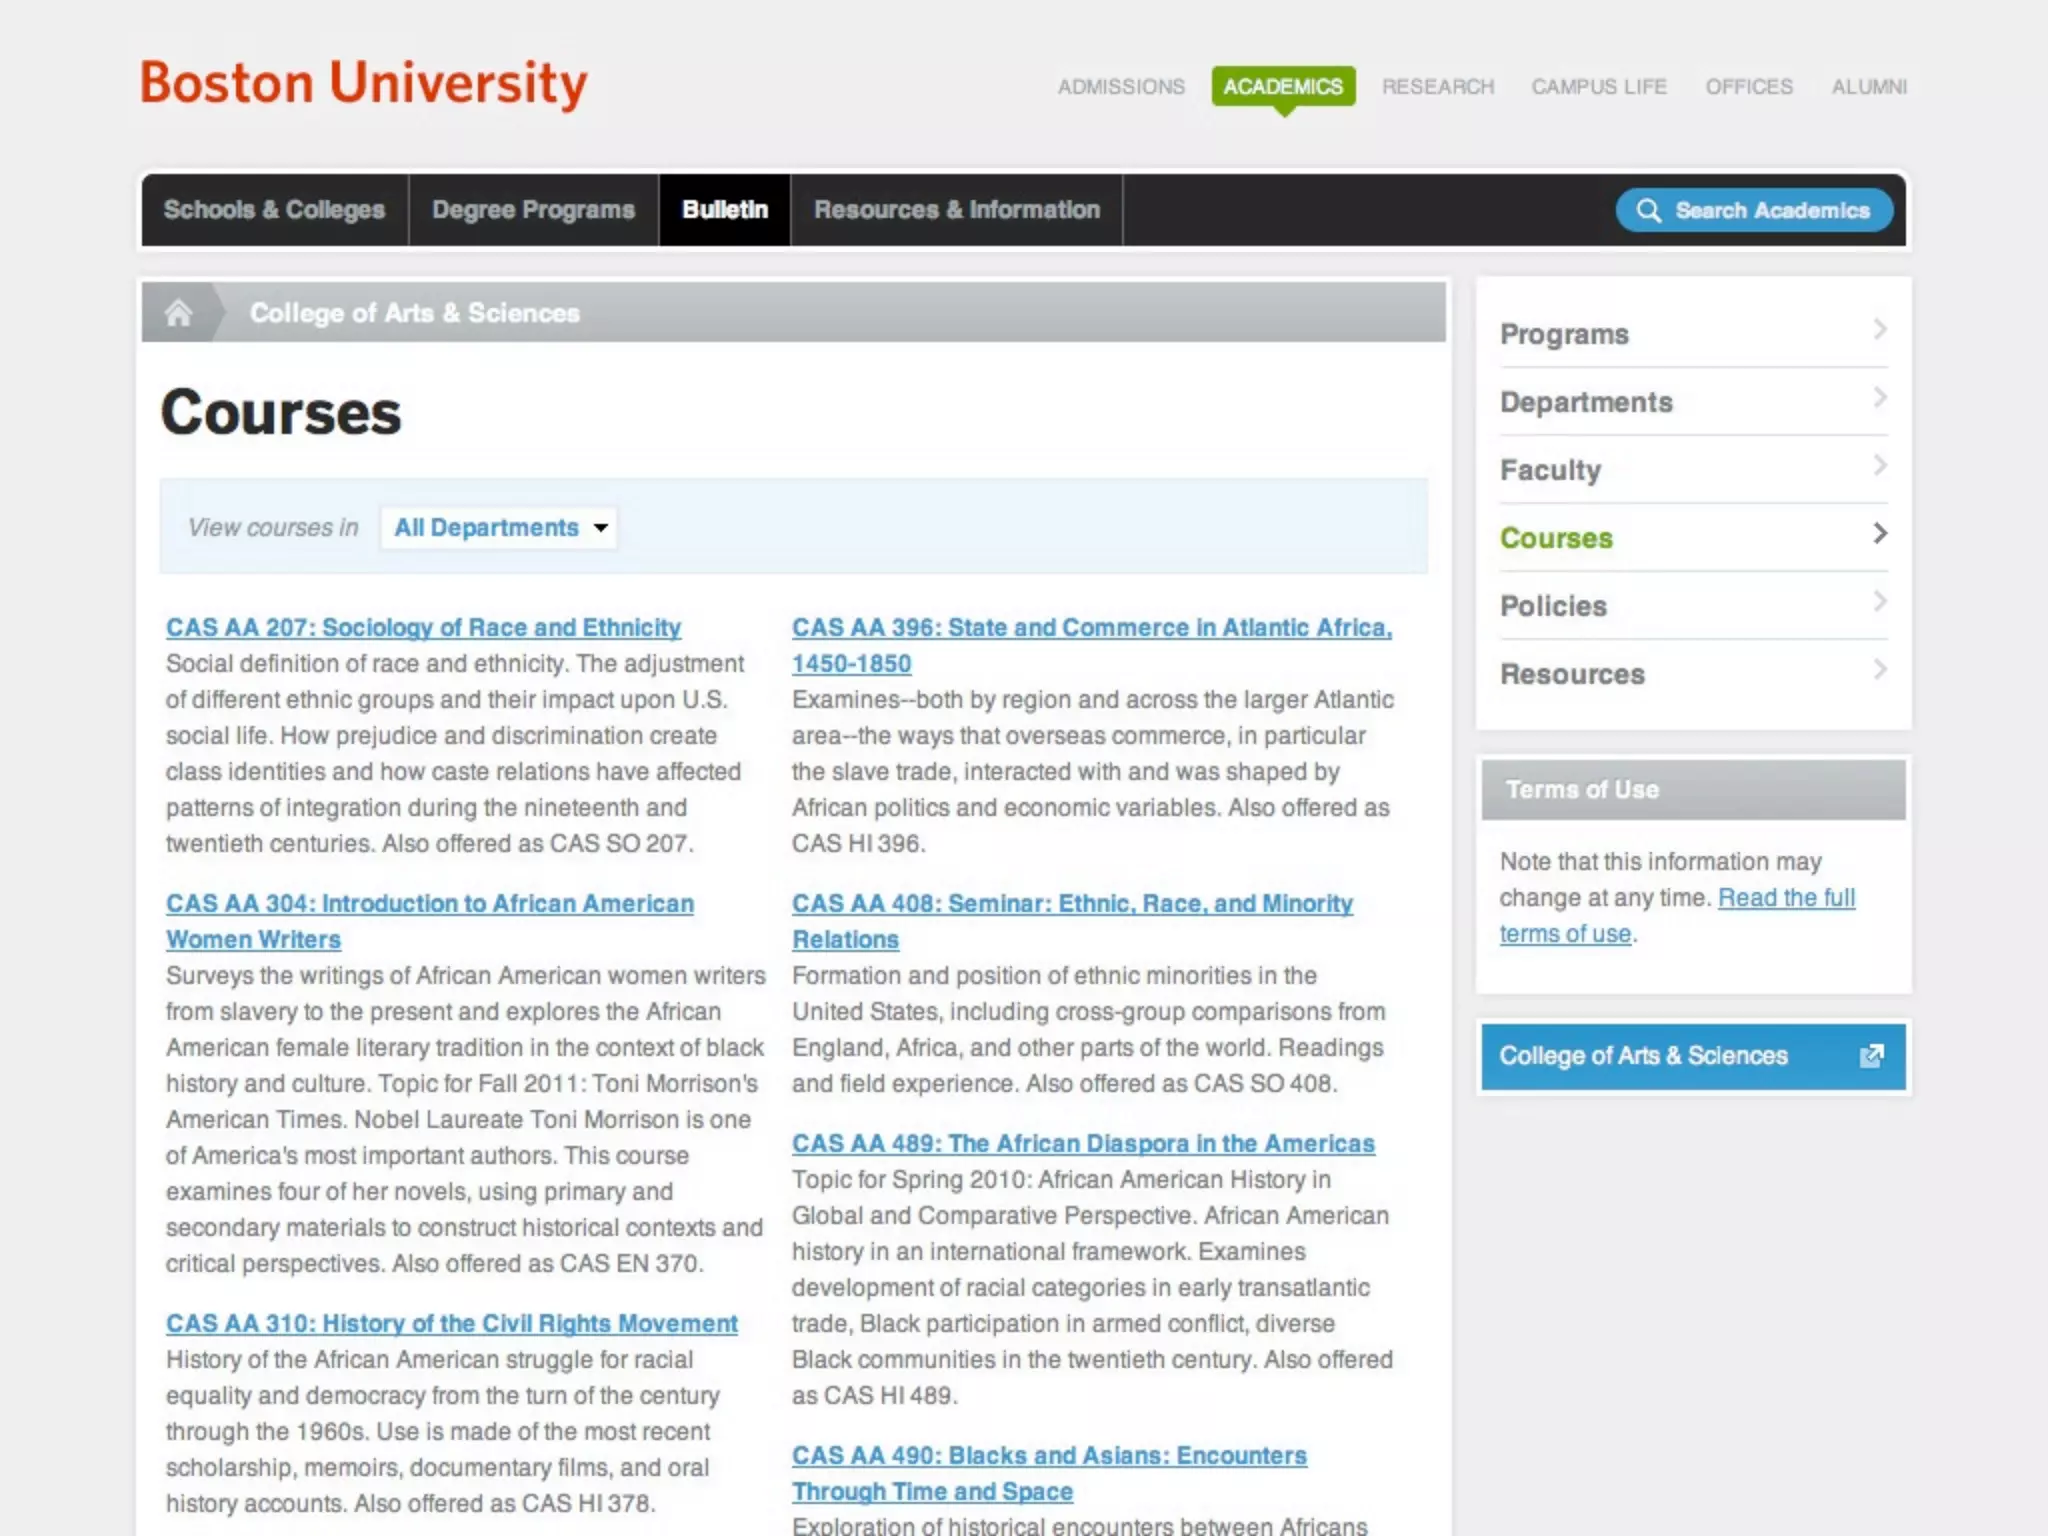This screenshot has width=2048, height=1536.
Task: Click chevron arrow beside Faculty
Action: pyautogui.click(x=1879, y=466)
